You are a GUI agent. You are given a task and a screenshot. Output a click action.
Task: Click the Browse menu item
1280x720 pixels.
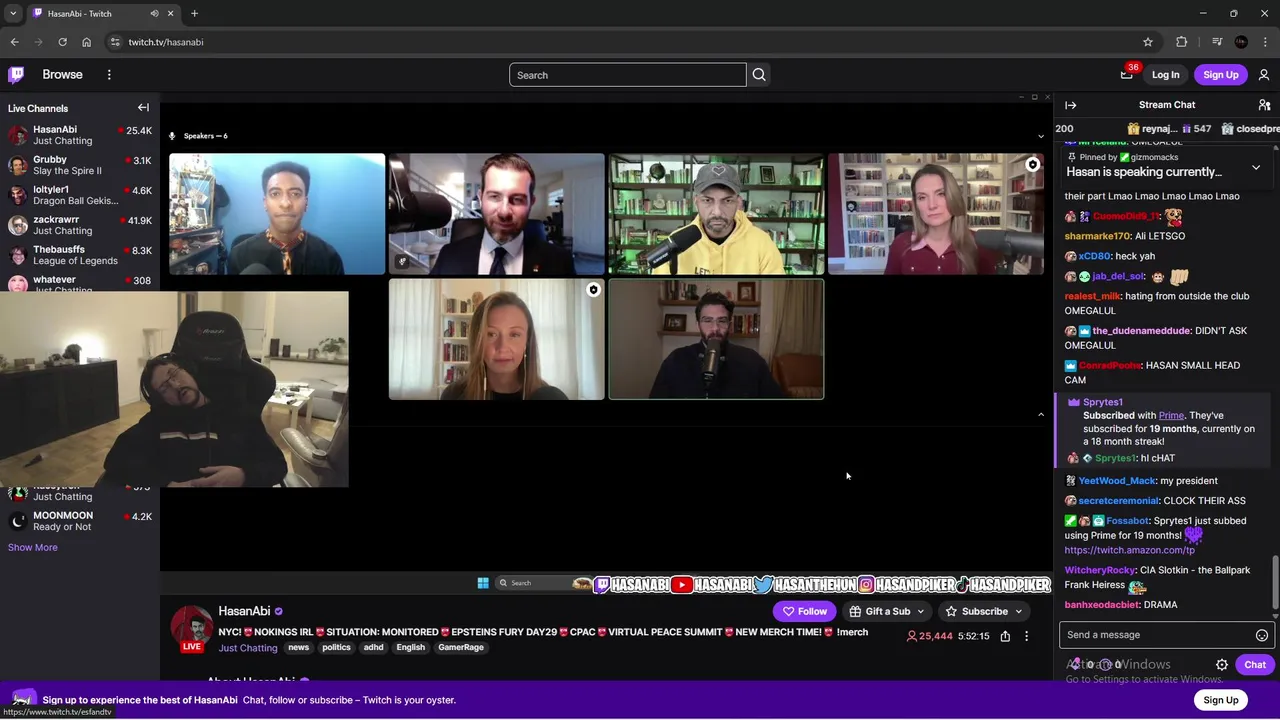pyautogui.click(x=62, y=75)
